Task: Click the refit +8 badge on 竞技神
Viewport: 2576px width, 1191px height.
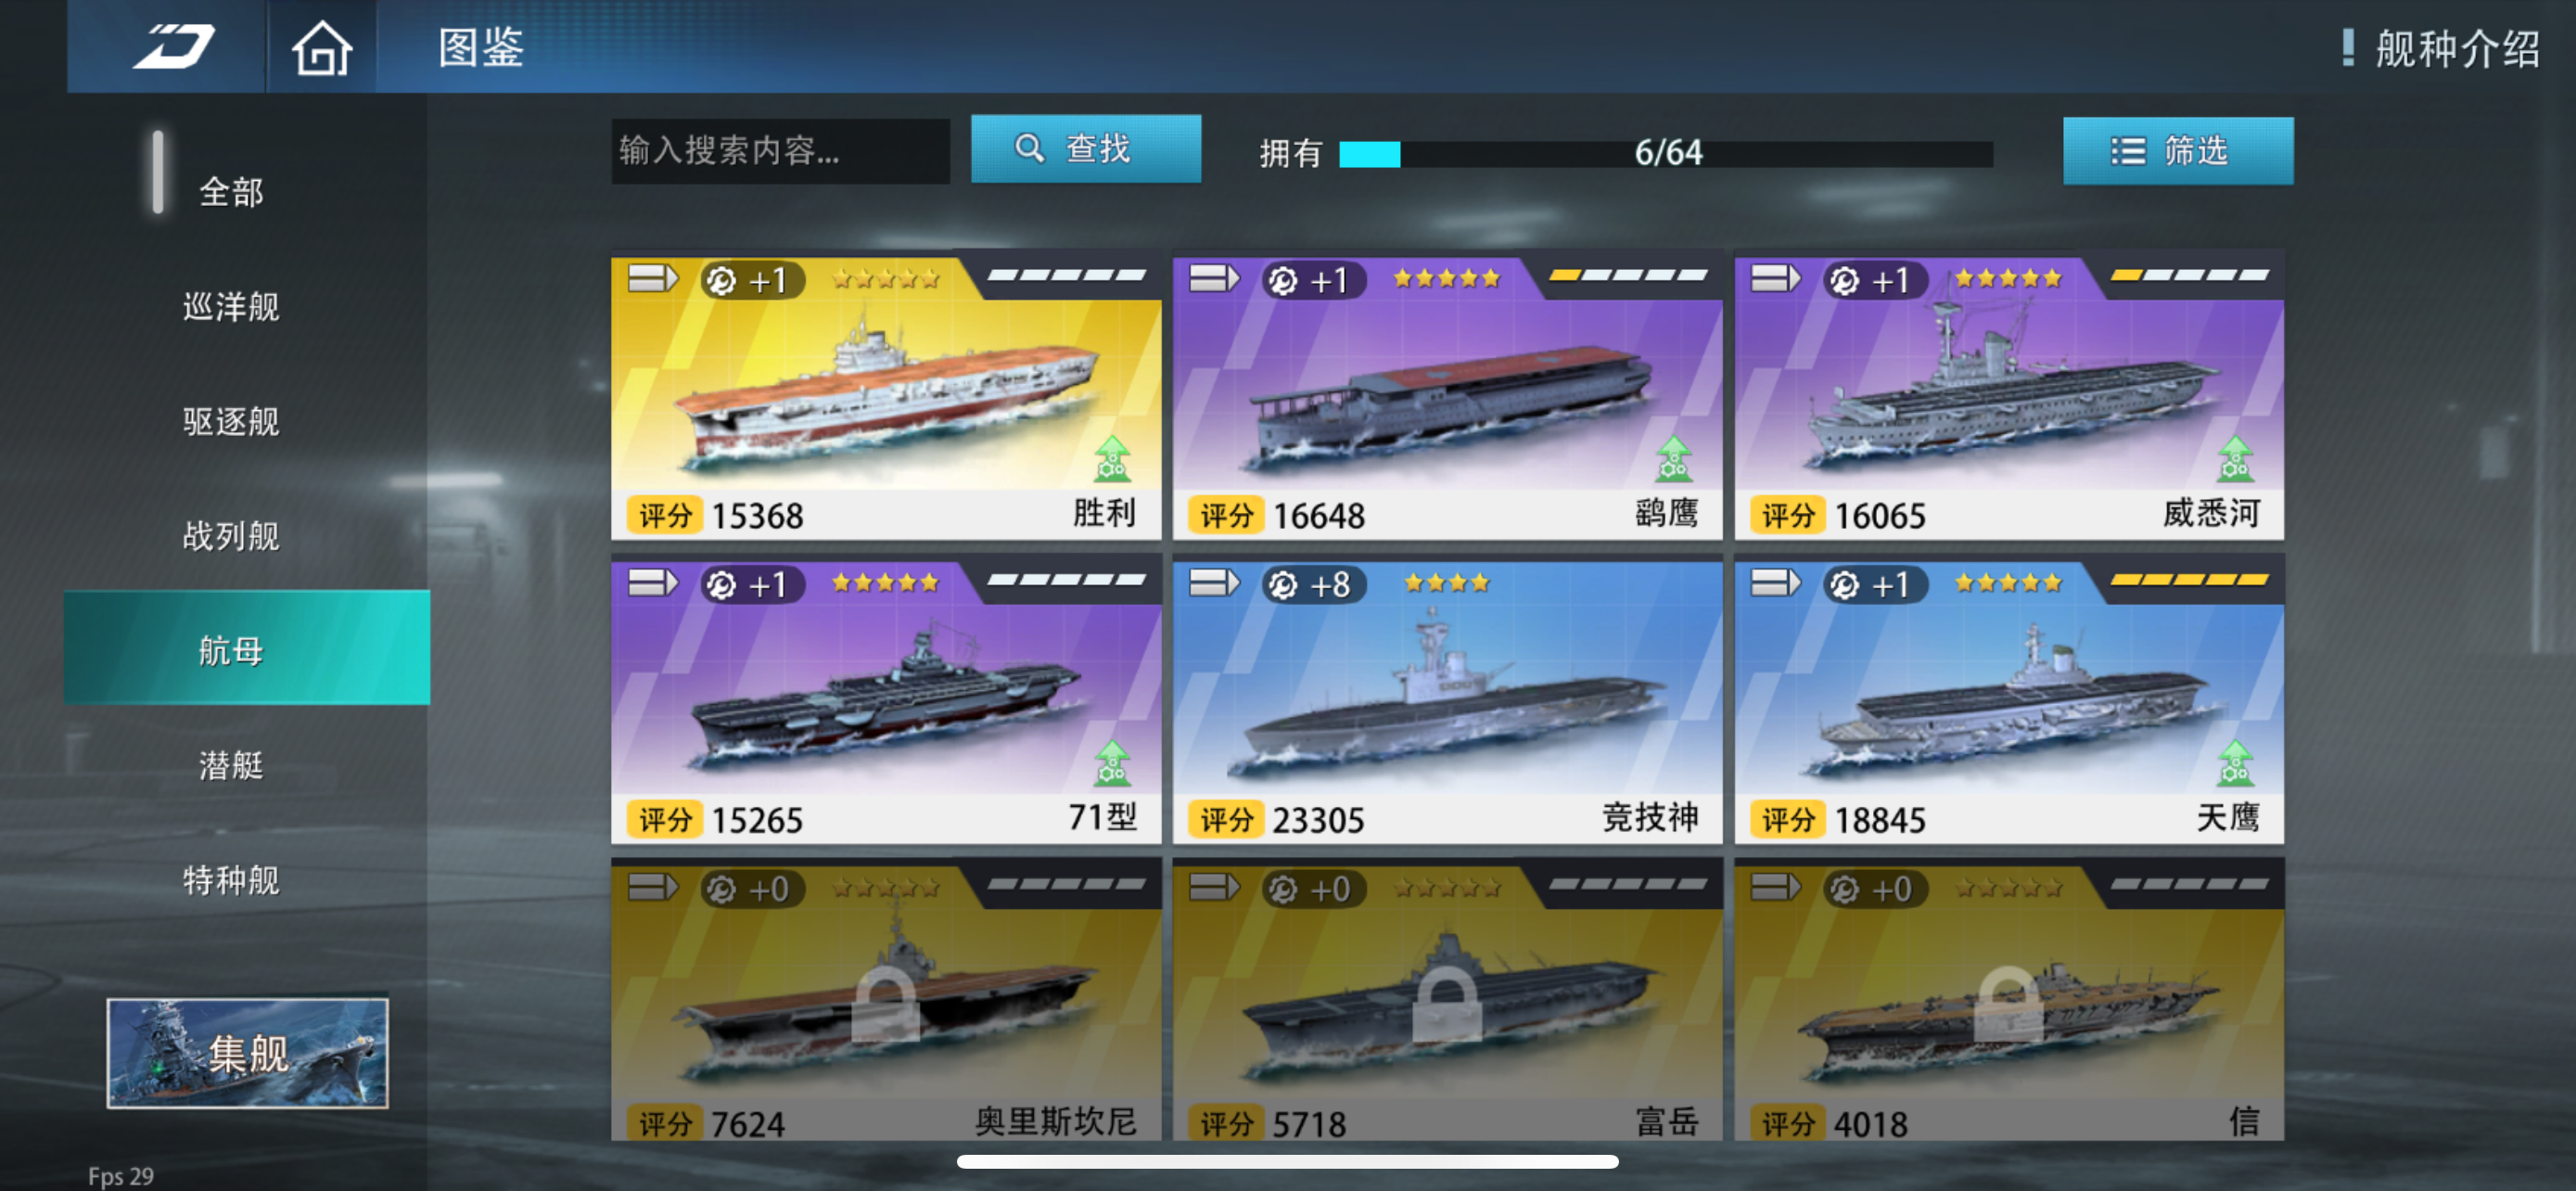Action: tap(1313, 584)
